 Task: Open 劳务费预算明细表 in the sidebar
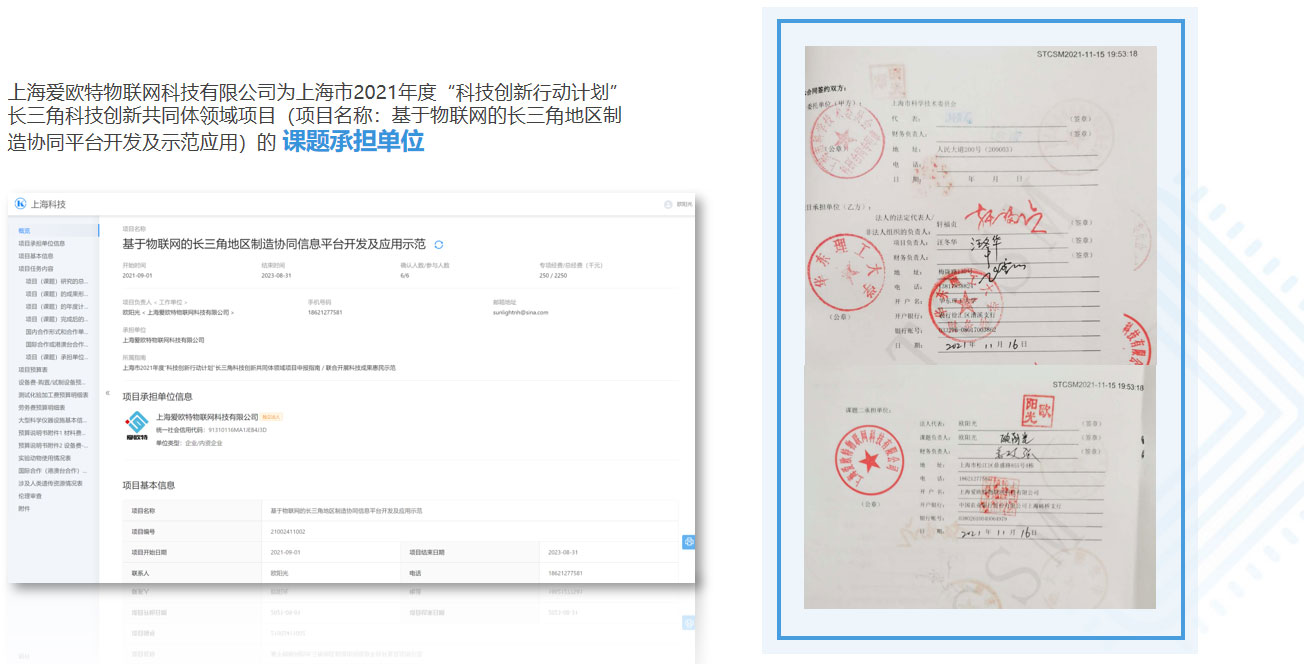[41, 408]
